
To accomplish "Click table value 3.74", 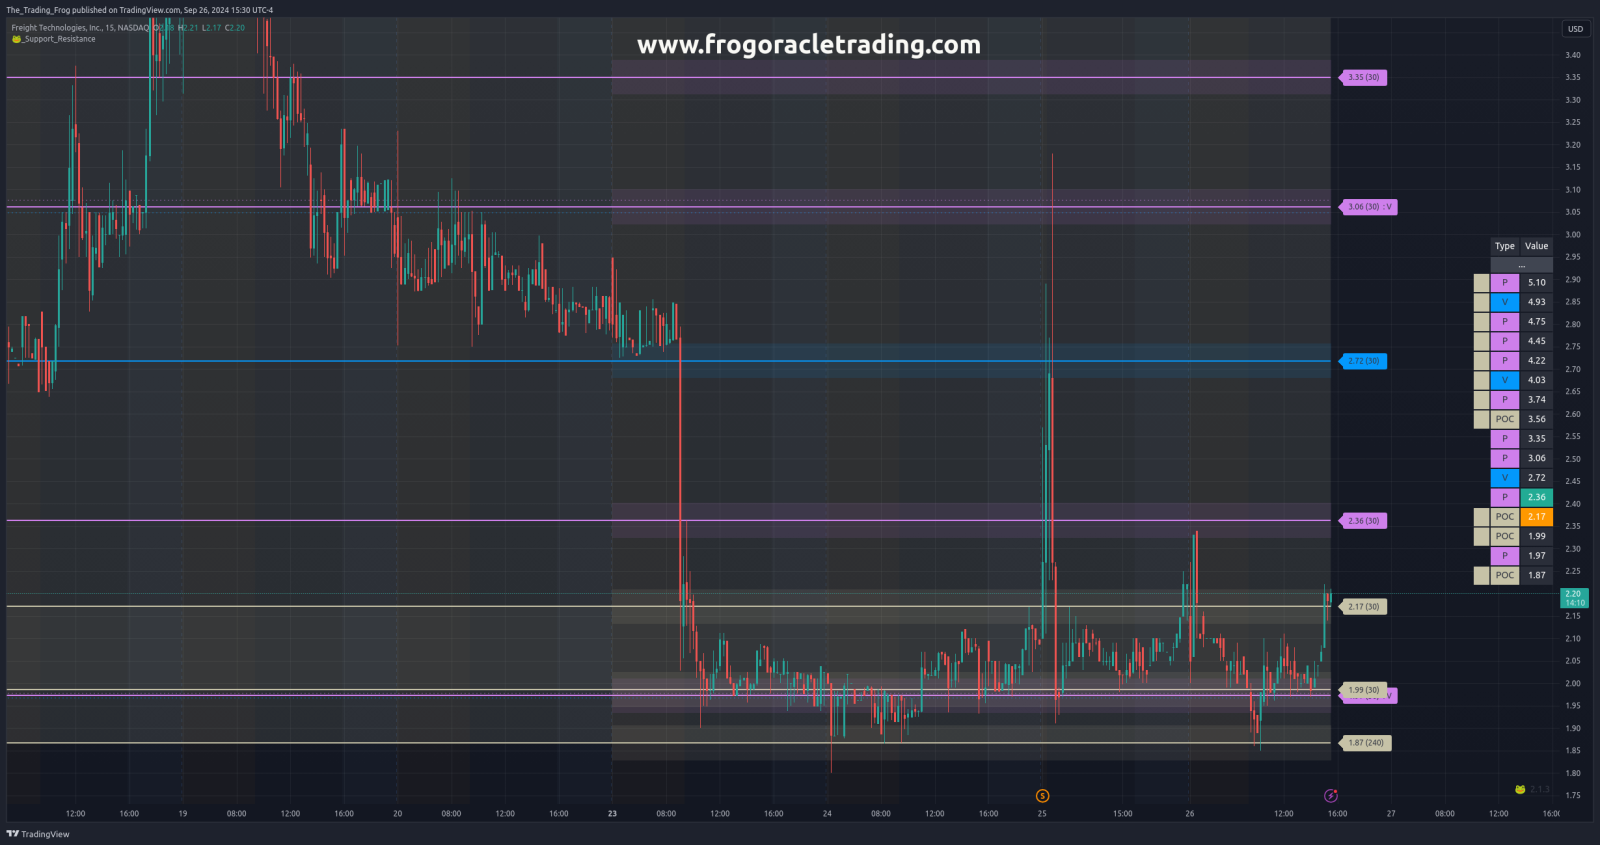I will 1537,400.
